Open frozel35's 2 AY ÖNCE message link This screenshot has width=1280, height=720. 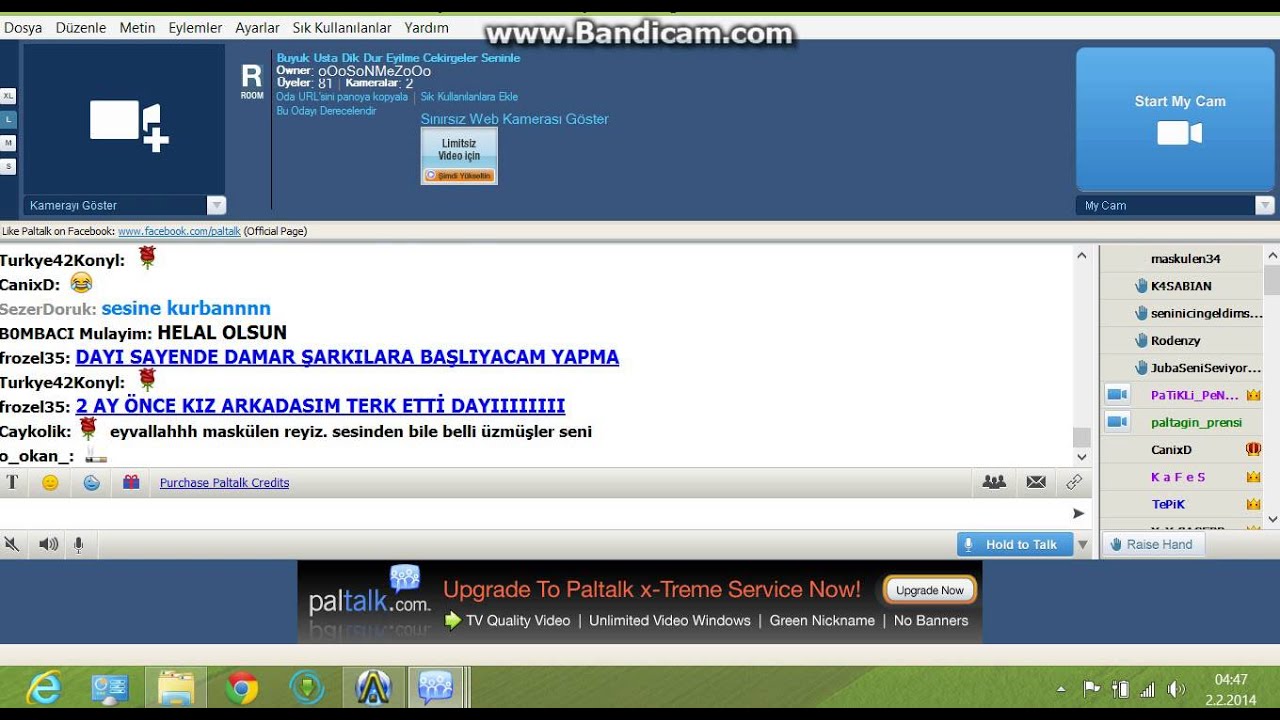pos(320,406)
